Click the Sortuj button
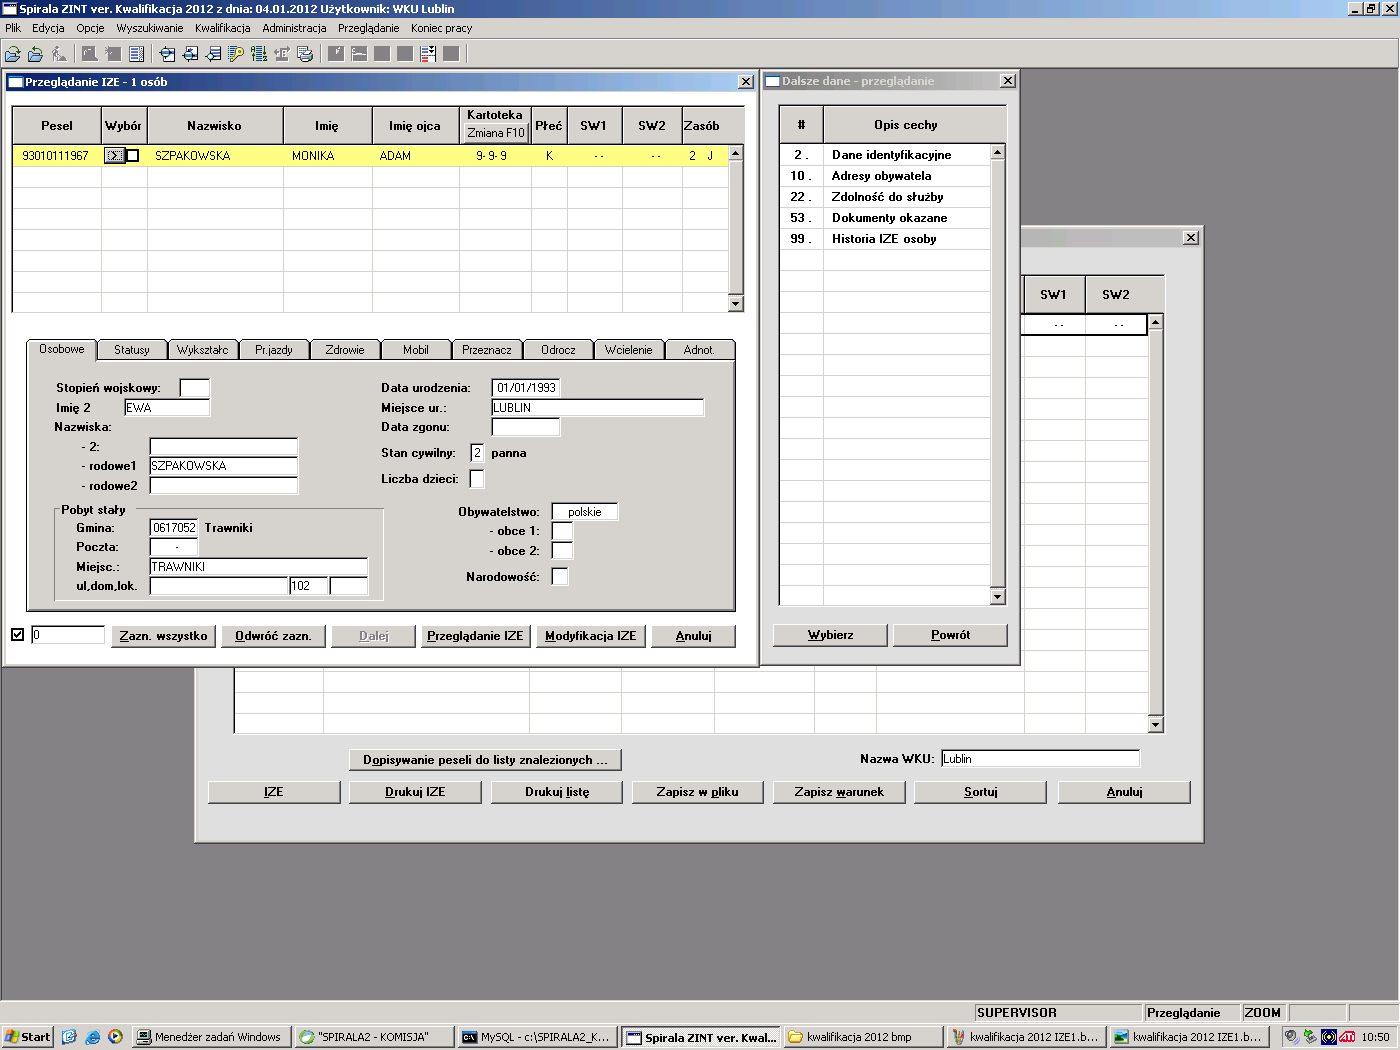 point(981,792)
